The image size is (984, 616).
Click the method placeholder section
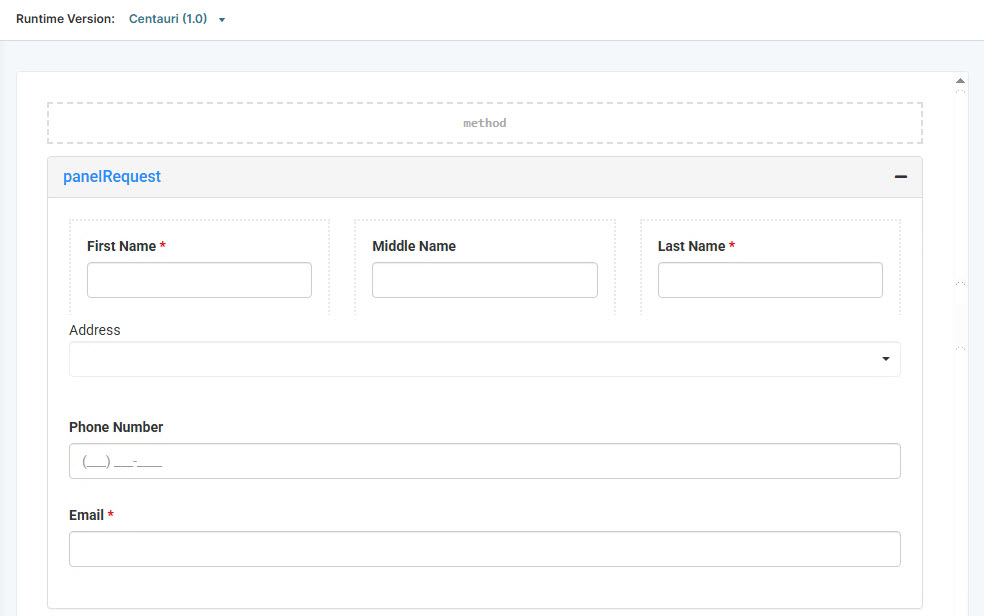pos(484,122)
